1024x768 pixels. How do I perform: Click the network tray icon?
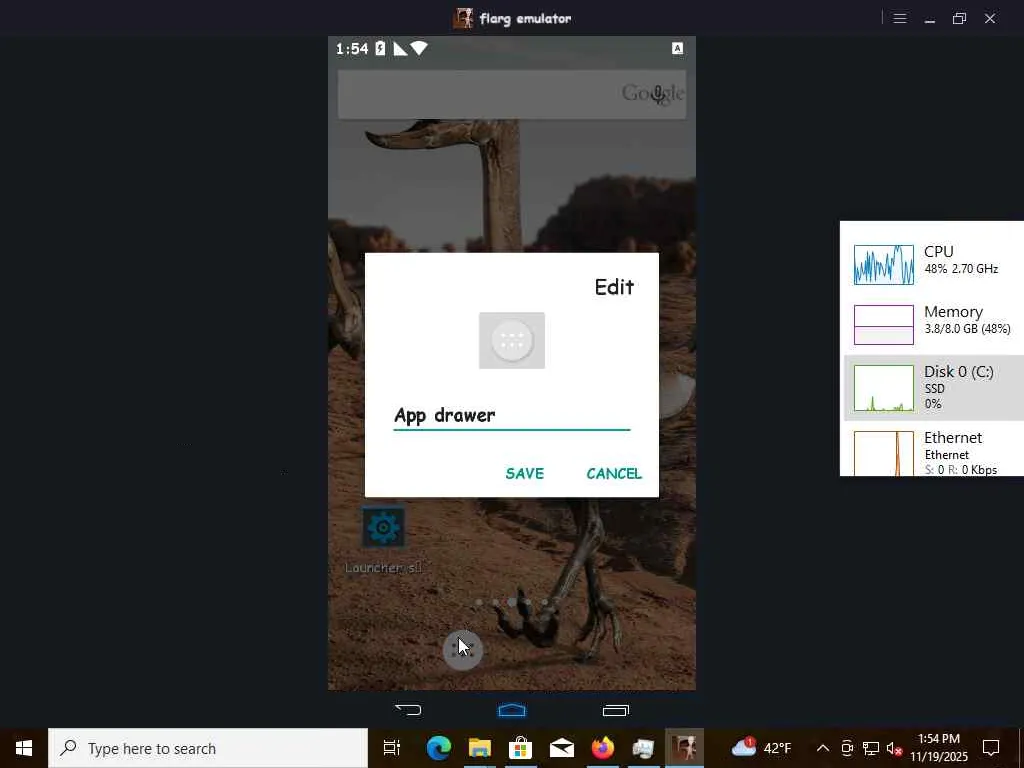(x=871, y=748)
